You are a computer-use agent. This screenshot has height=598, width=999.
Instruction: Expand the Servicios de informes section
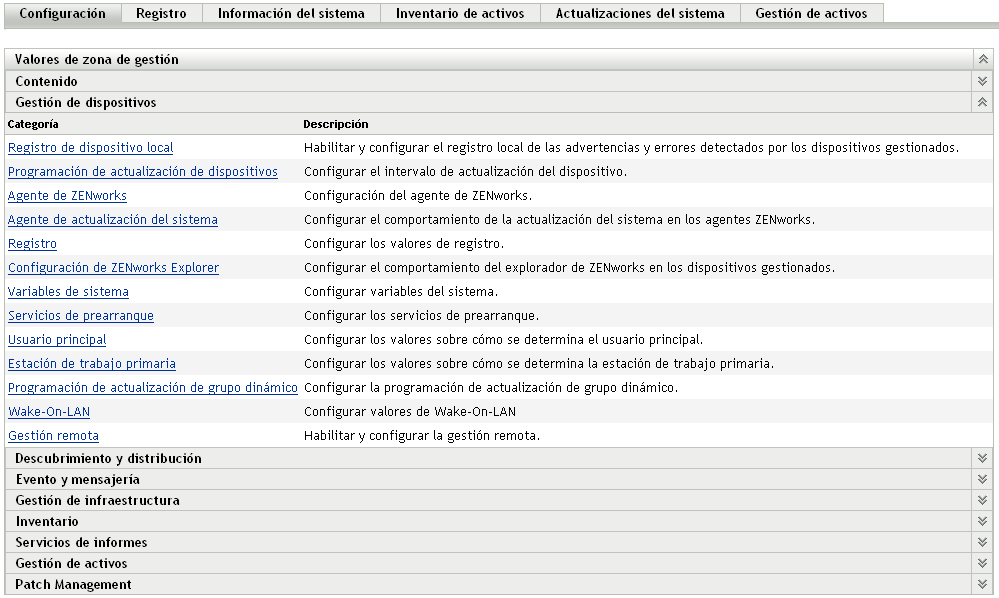pyautogui.click(x=982, y=542)
